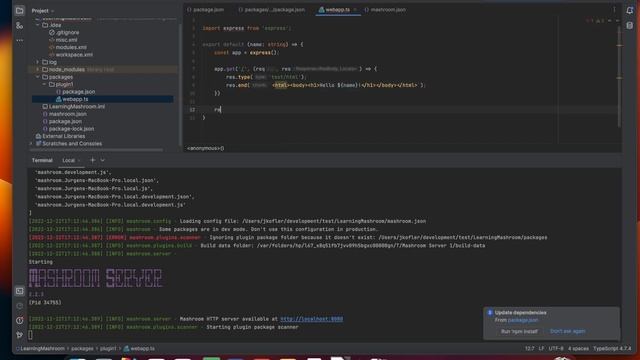This screenshot has width=640, height=360.
Task: Switch to the package.json editor tab
Action: pyautogui.click(x=205, y=10)
